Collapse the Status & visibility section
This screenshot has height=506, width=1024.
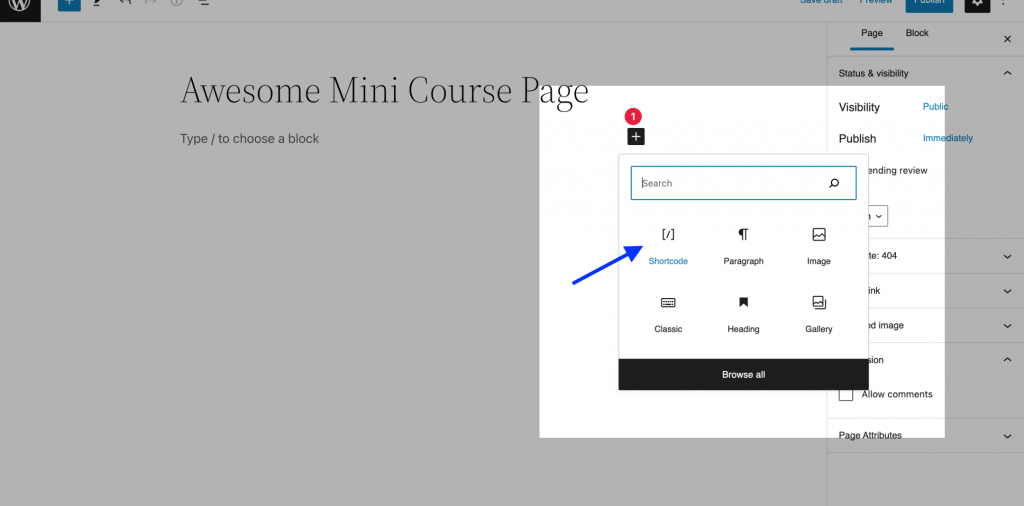(1007, 73)
